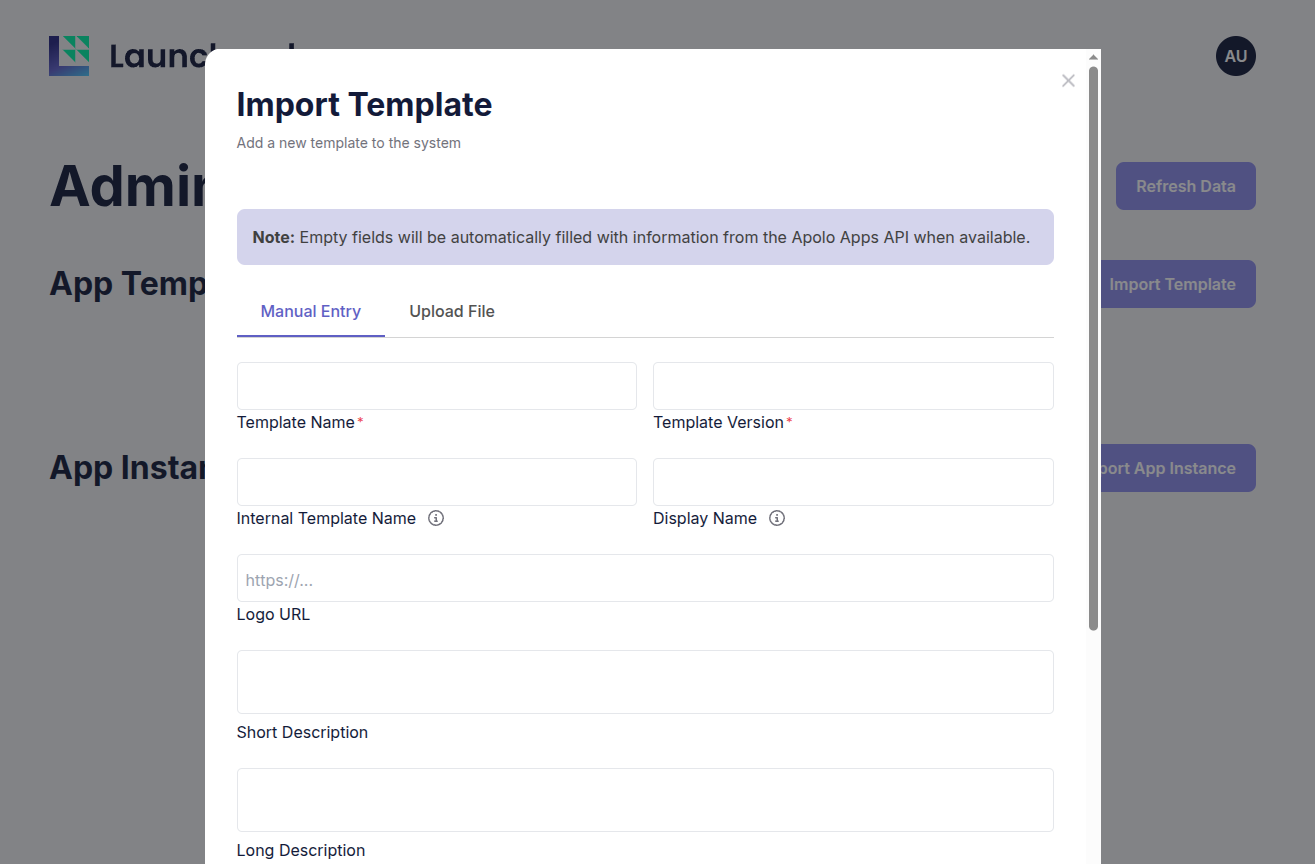Focus the Display Name input field

tap(853, 482)
